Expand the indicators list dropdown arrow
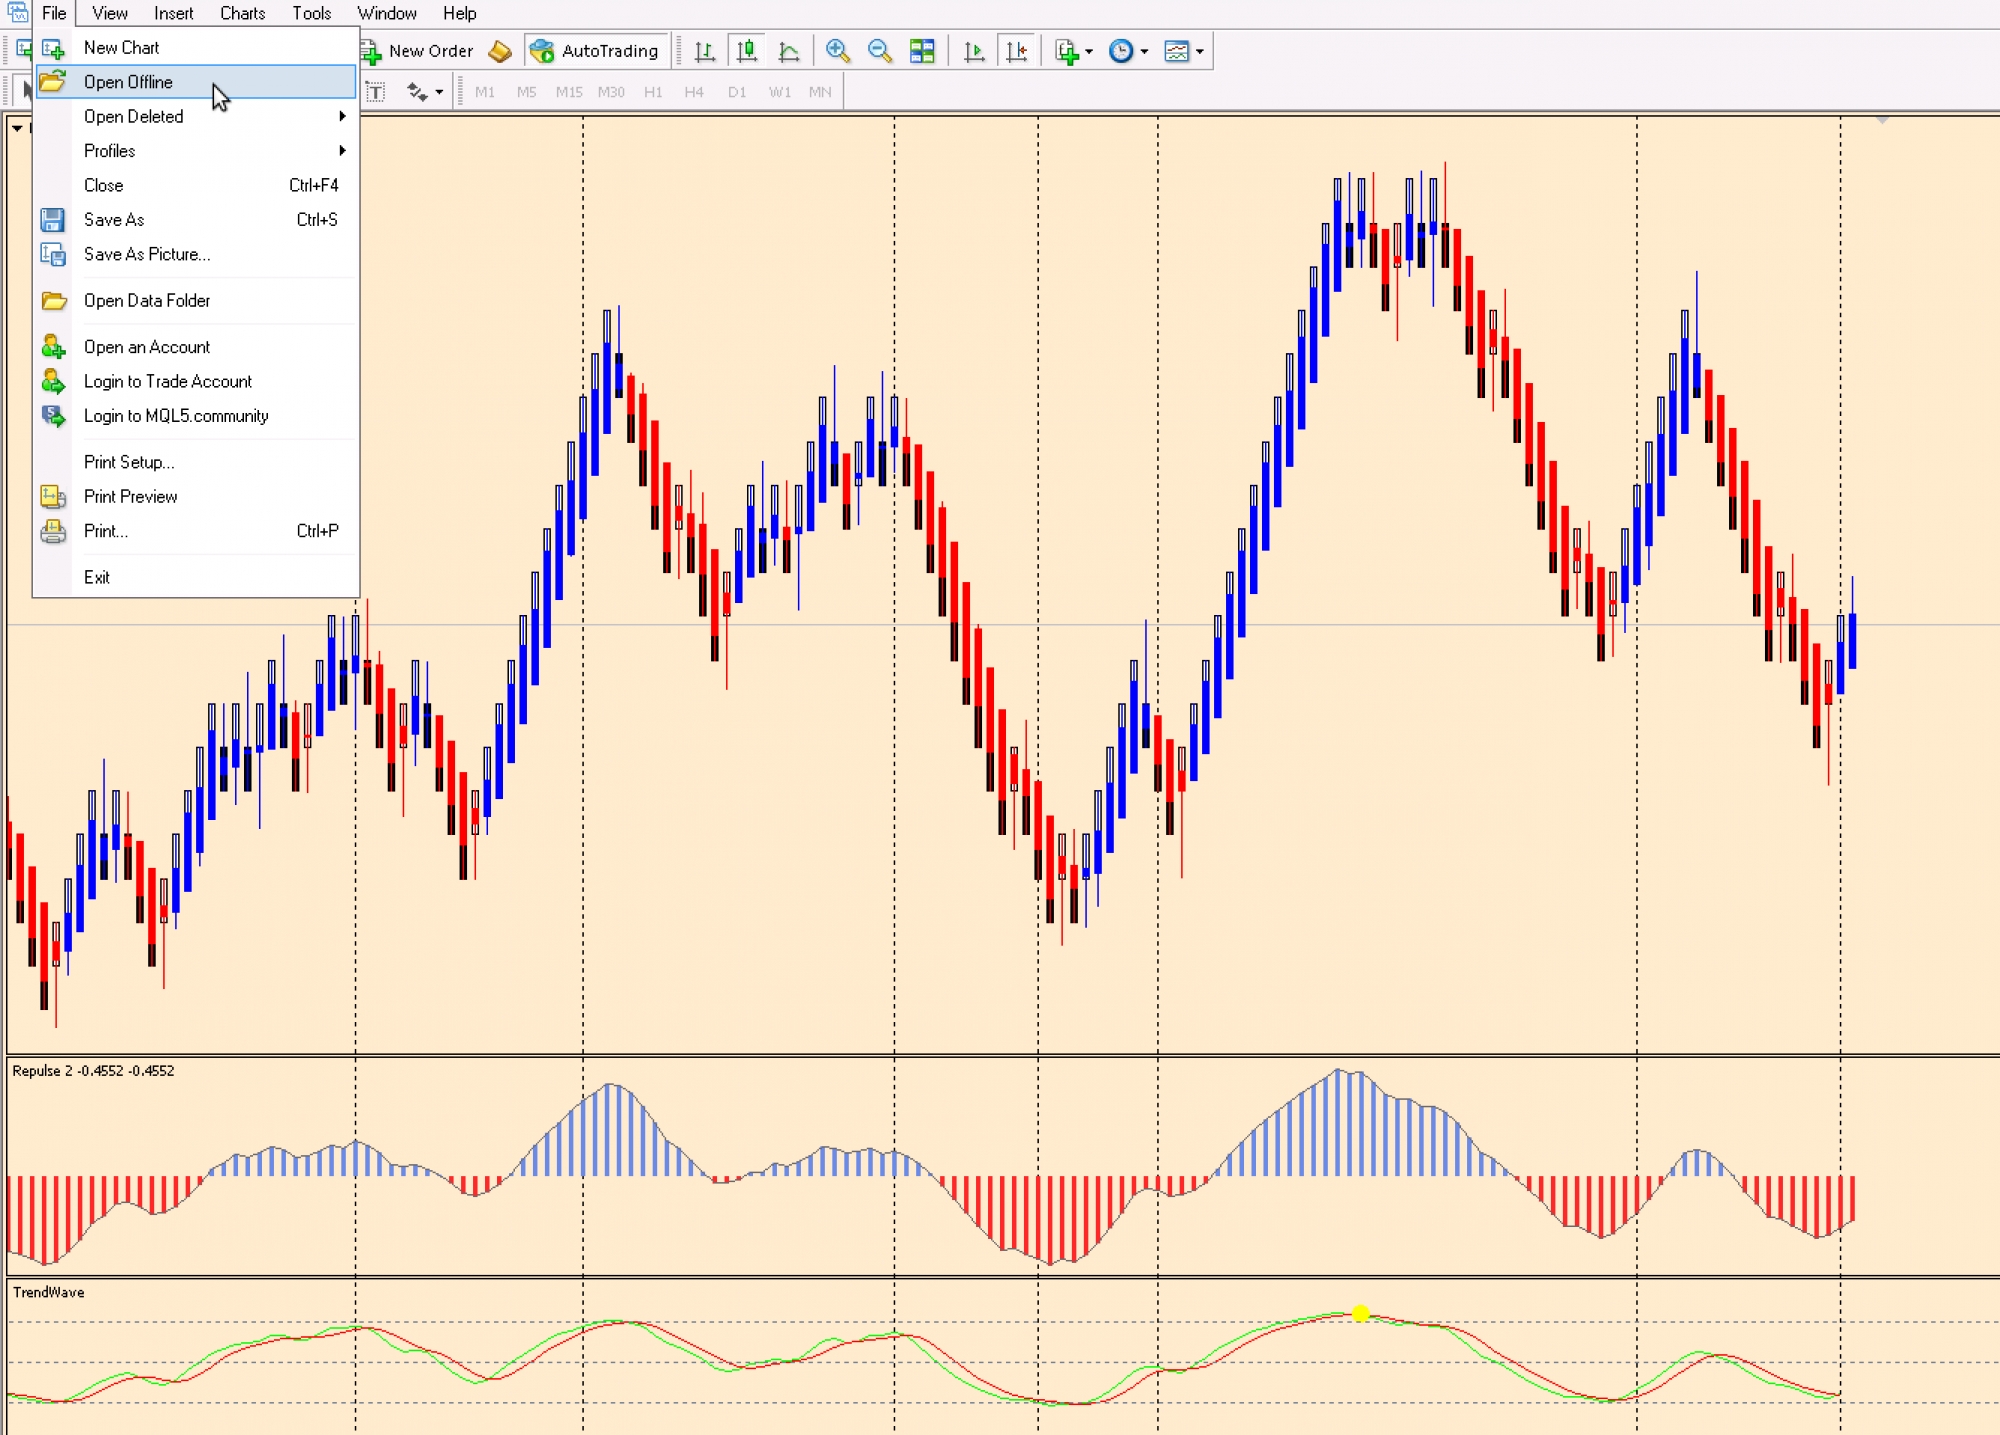Image resolution: width=2000 pixels, height=1435 pixels. [1089, 52]
